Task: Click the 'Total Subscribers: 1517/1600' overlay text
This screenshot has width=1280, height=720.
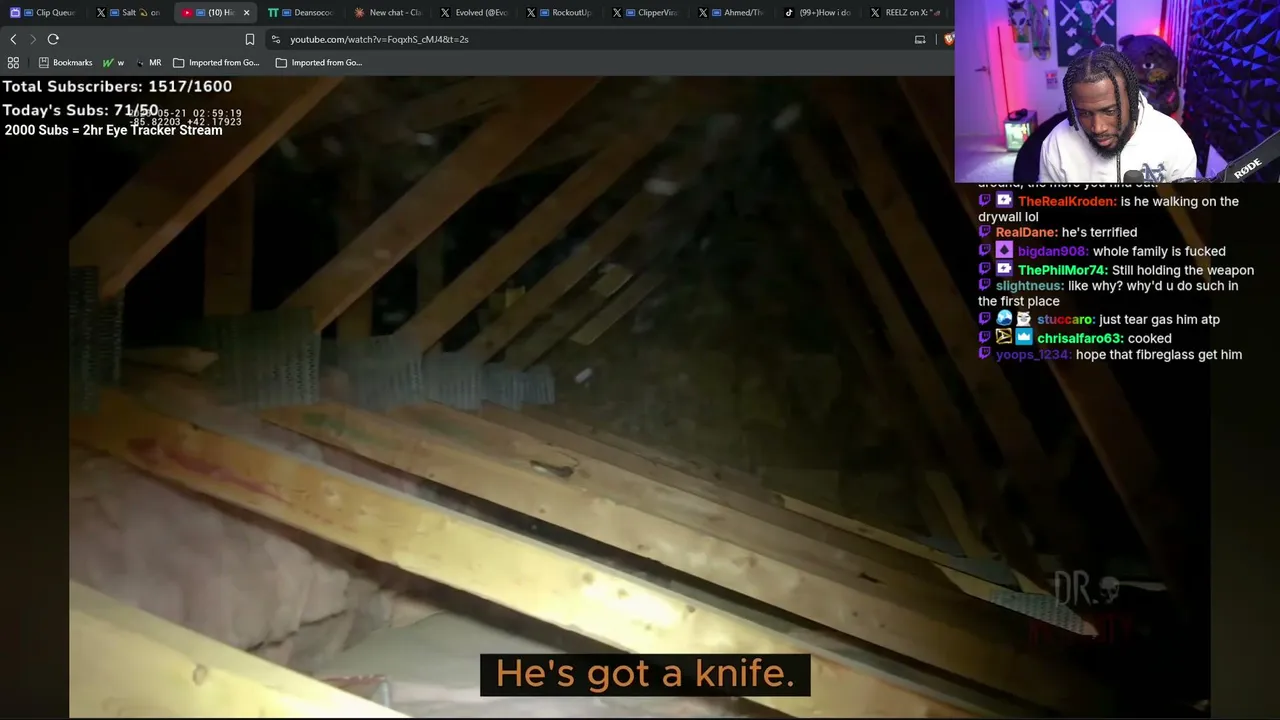Action: coord(117,87)
